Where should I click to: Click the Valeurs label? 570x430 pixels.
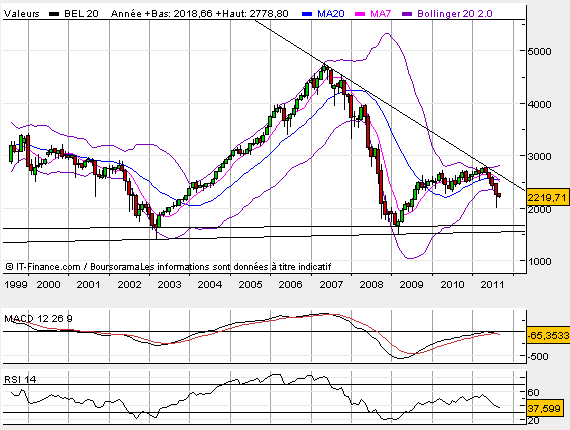22,14
